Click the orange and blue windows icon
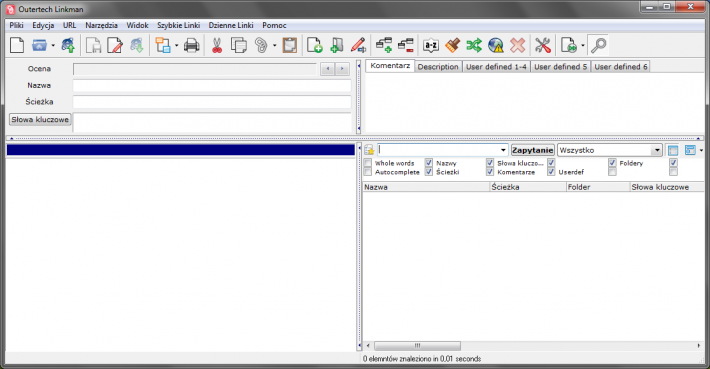The width and height of the screenshot is (710, 369). coord(163,45)
